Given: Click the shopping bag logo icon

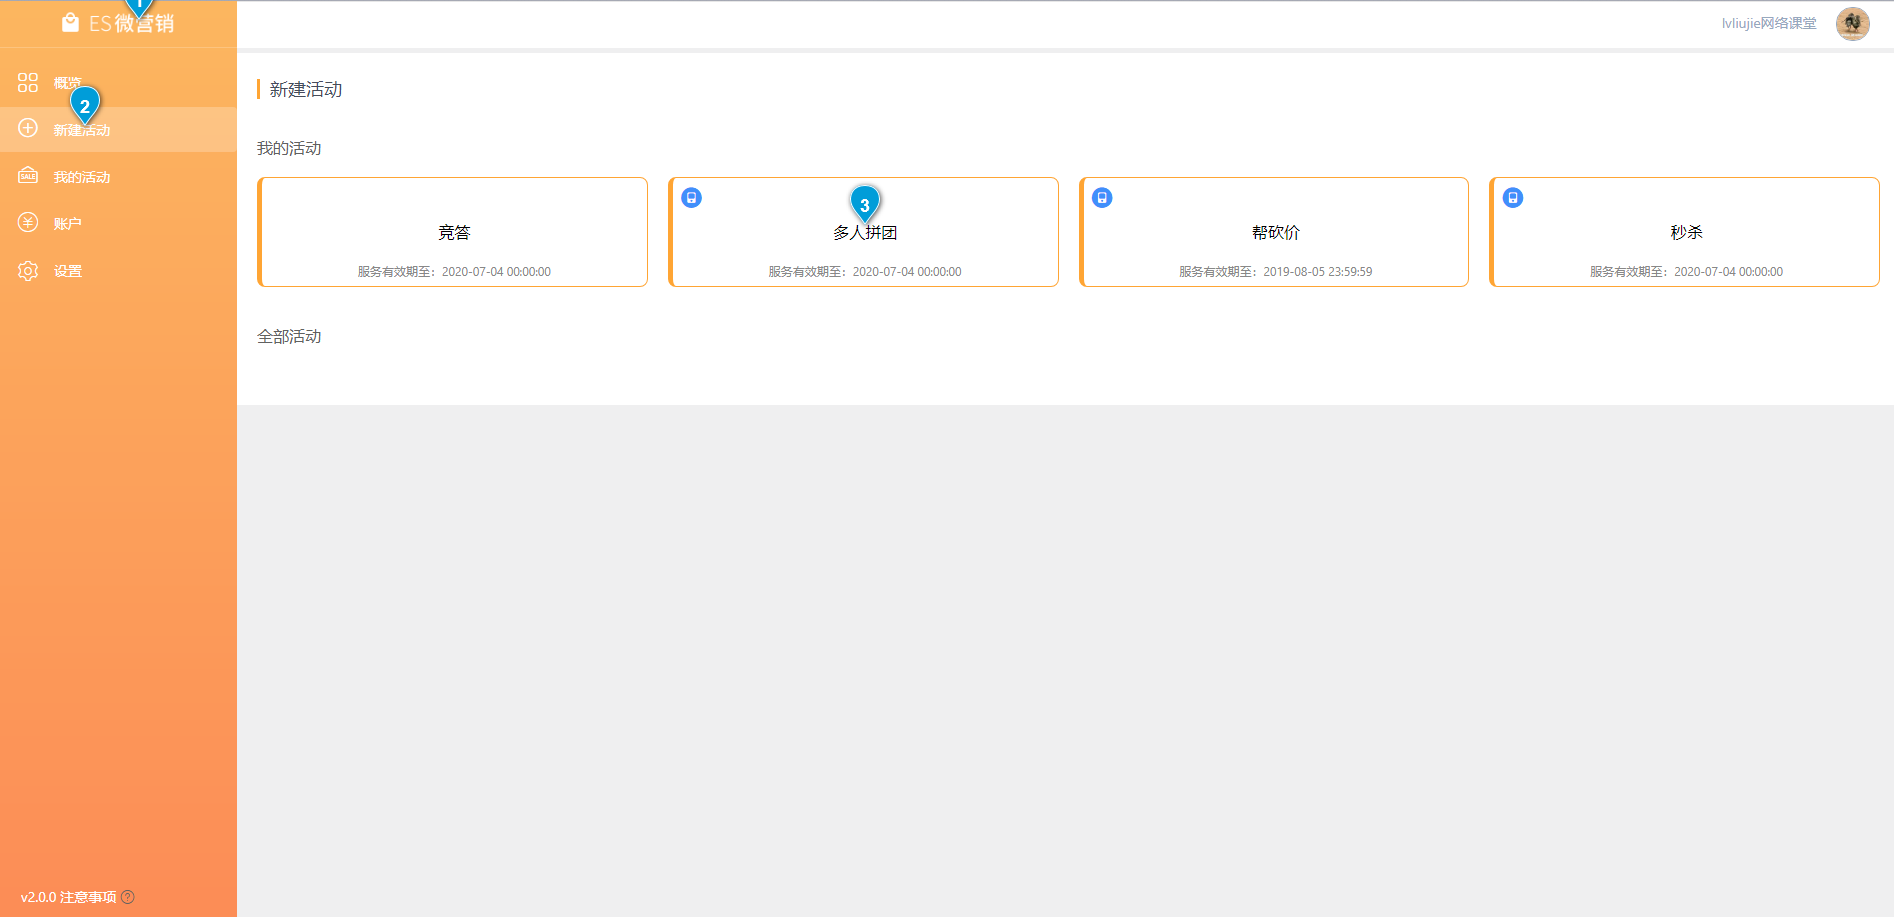Looking at the screenshot, I should (70, 23).
